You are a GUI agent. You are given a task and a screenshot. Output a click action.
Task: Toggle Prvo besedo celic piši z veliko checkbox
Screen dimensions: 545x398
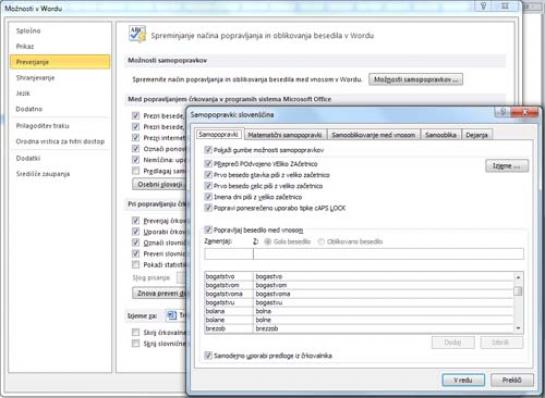(208, 186)
